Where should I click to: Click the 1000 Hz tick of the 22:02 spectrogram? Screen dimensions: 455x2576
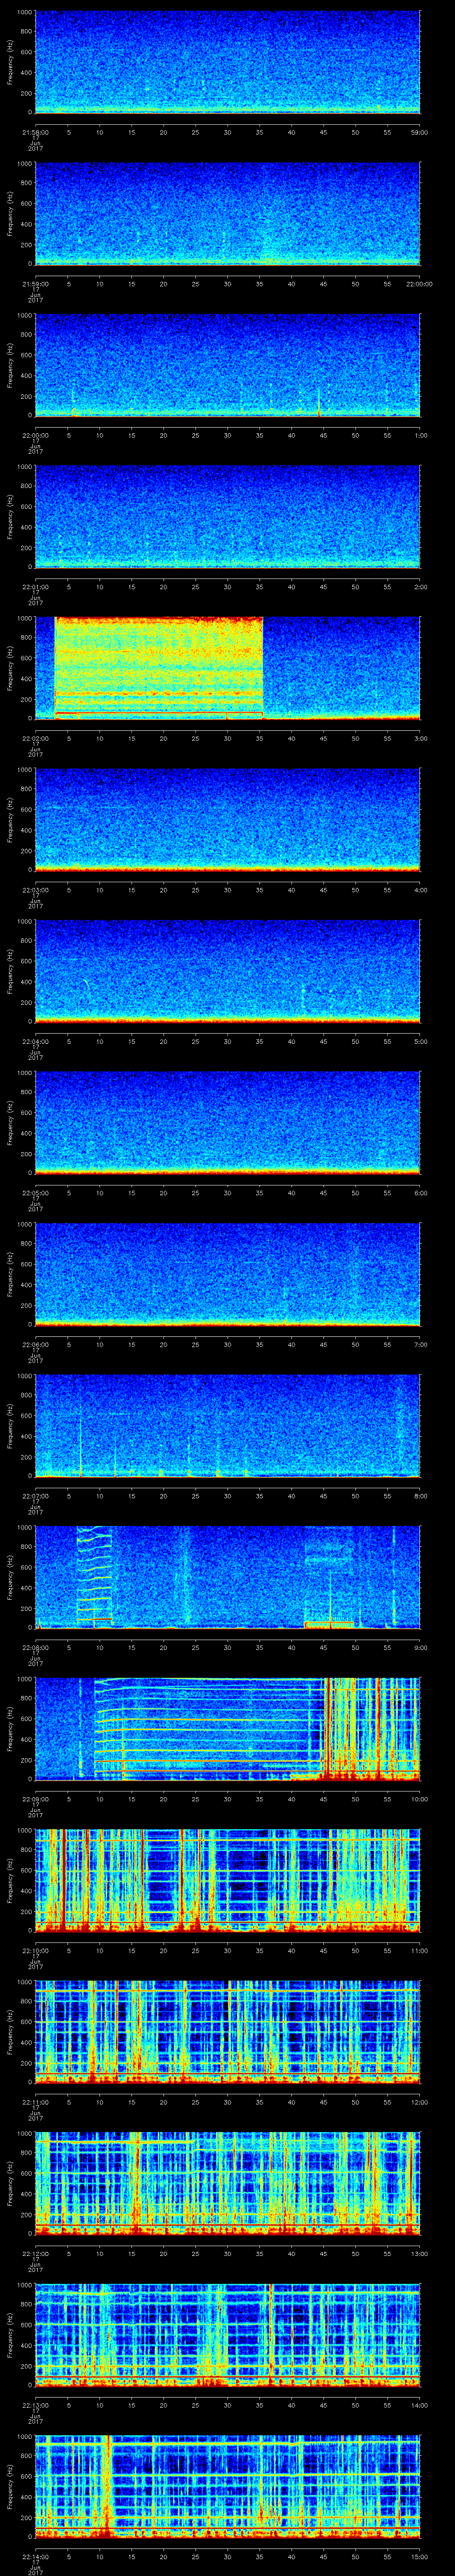point(24,618)
